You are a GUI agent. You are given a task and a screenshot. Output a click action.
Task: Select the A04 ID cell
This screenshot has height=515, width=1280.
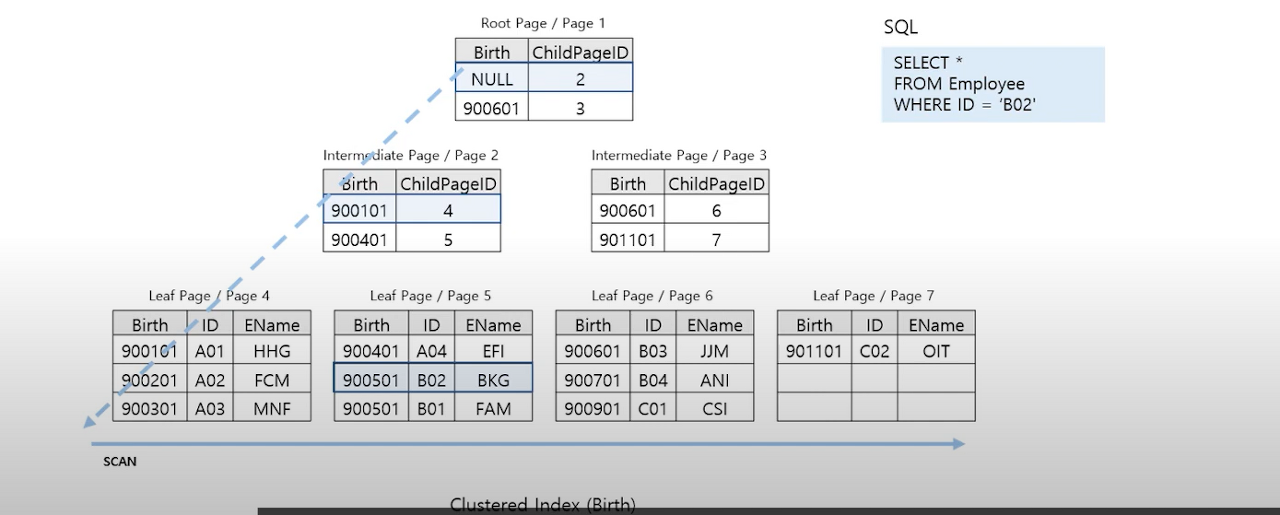click(x=431, y=351)
